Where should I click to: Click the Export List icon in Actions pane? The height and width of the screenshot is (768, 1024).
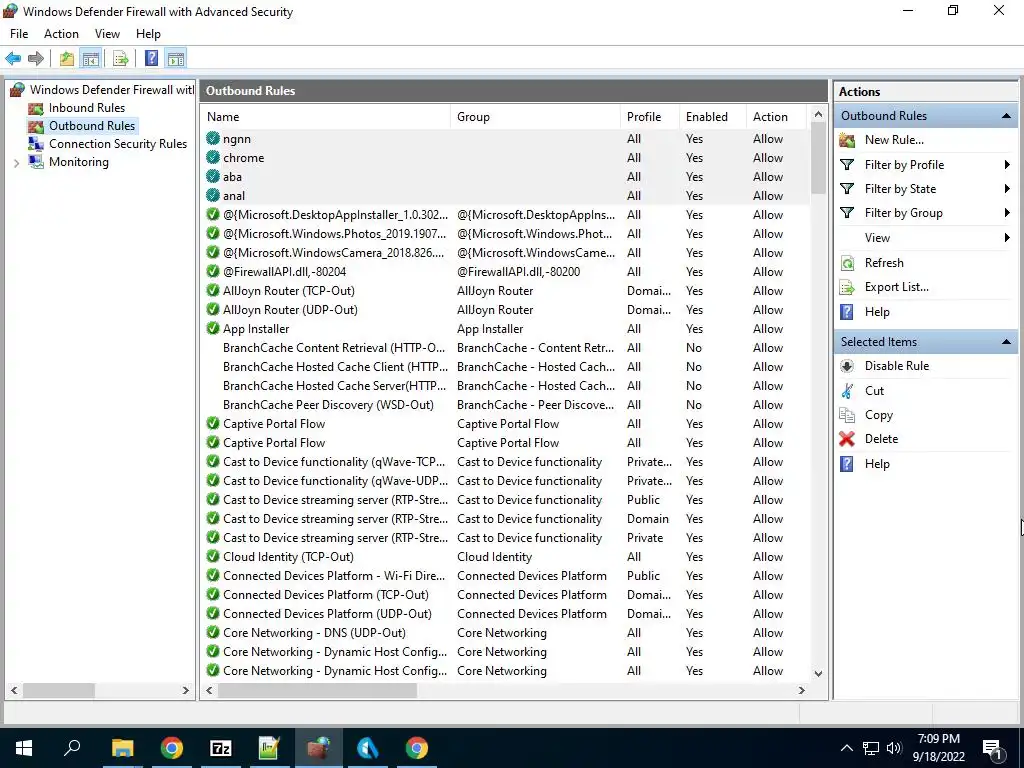pos(847,287)
